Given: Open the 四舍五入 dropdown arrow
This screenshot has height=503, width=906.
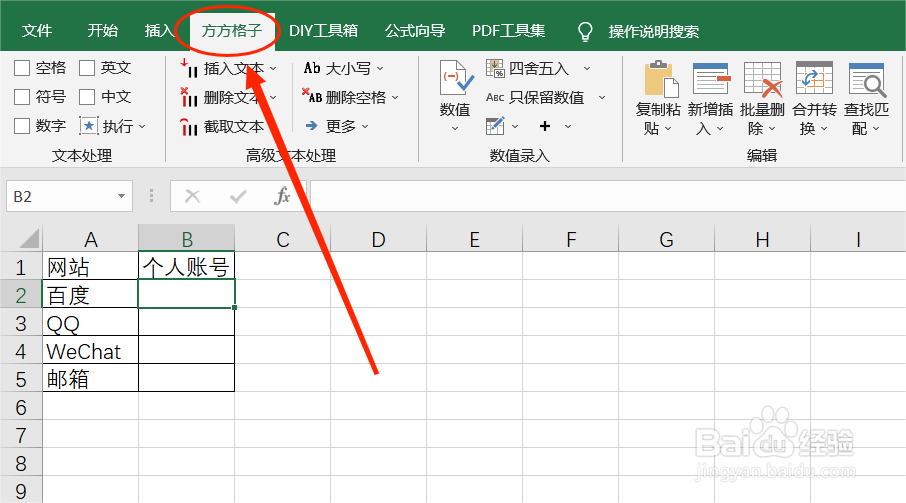Looking at the screenshot, I should pos(586,69).
